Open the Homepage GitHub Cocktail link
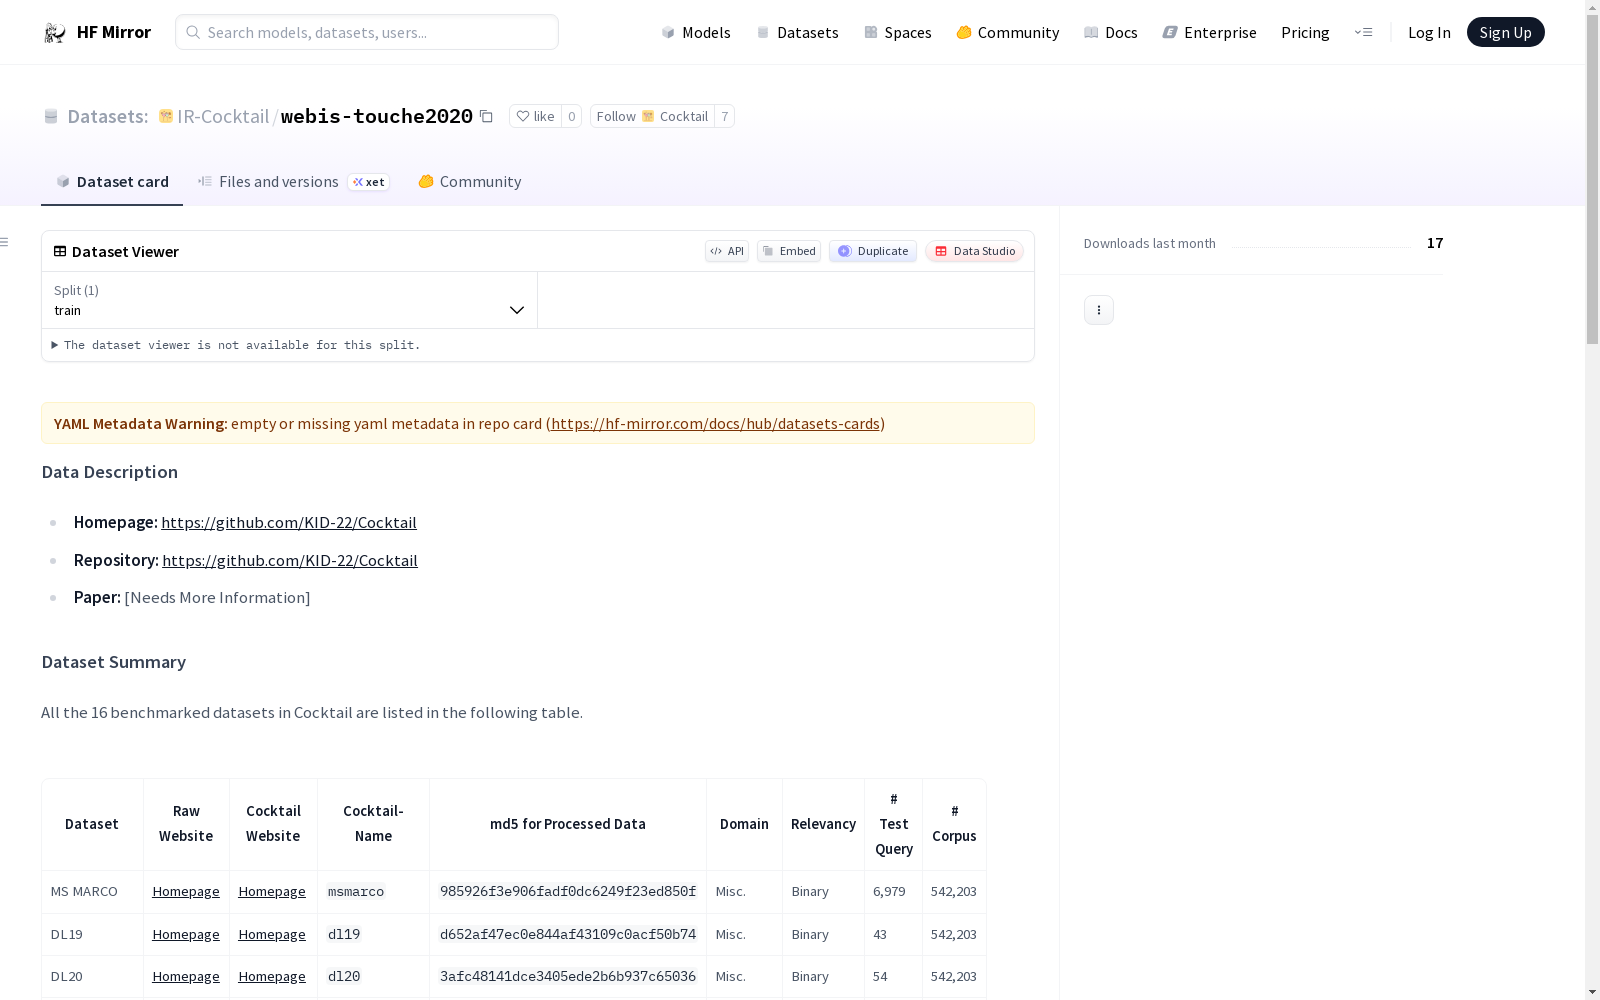 pos(289,522)
